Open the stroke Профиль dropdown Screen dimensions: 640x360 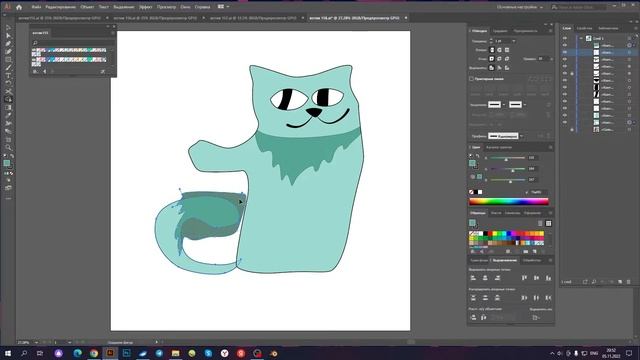point(522,136)
